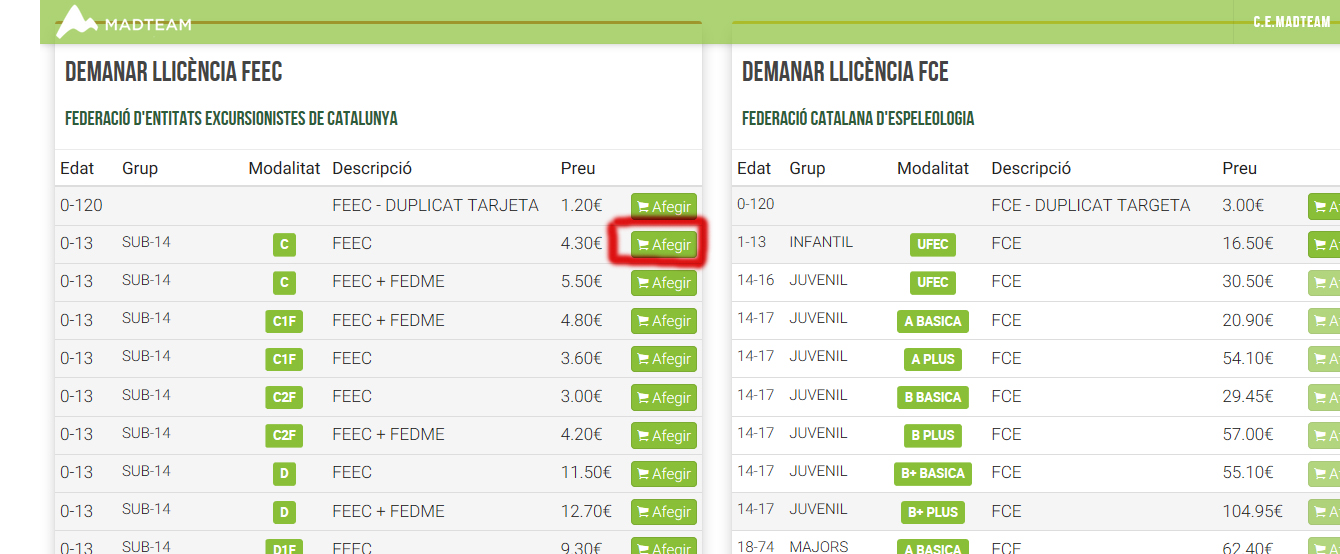Click the 1.20€ price
Image resolution: width=1340 pixels, height=554 pixels.
[x=582, y=205]
